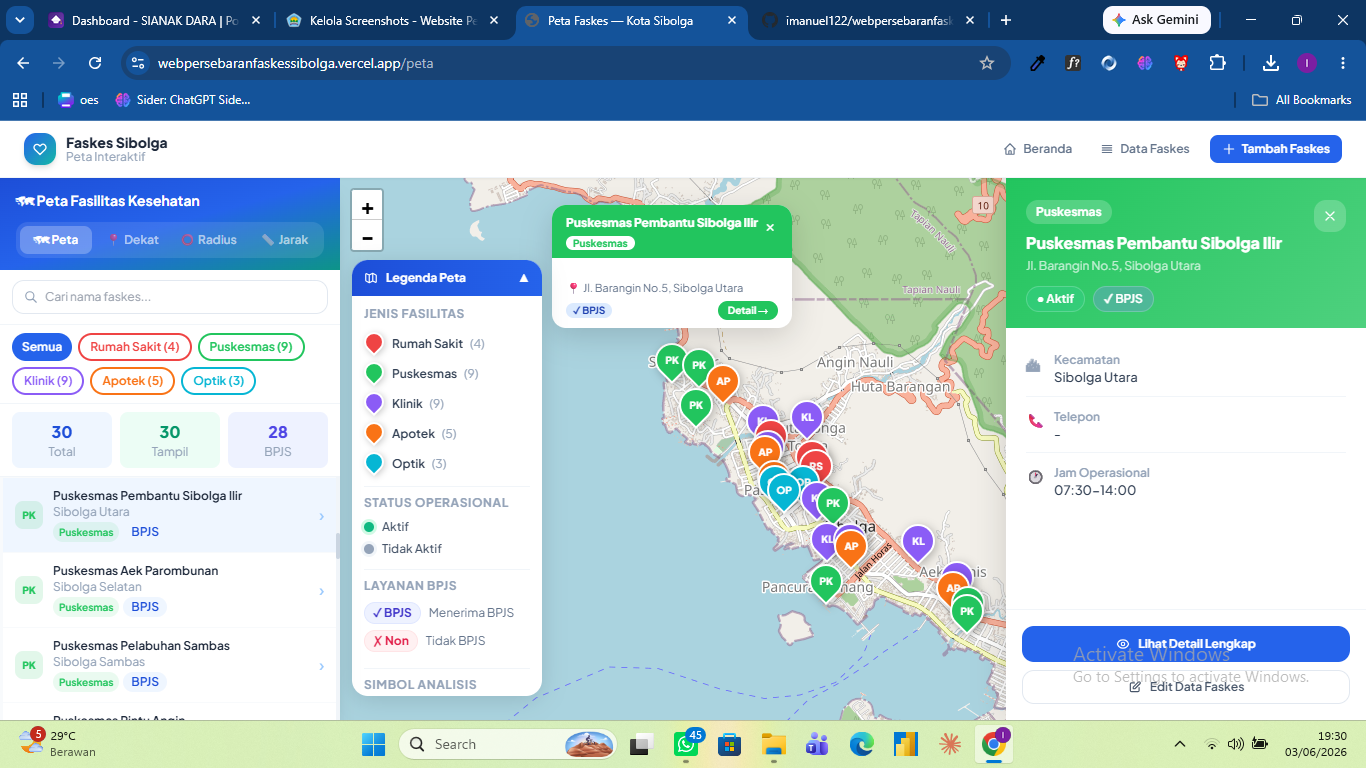
Task: Click red Rumah Sakit legend marker
Action: pyautogui.click(x=374, y=344)
